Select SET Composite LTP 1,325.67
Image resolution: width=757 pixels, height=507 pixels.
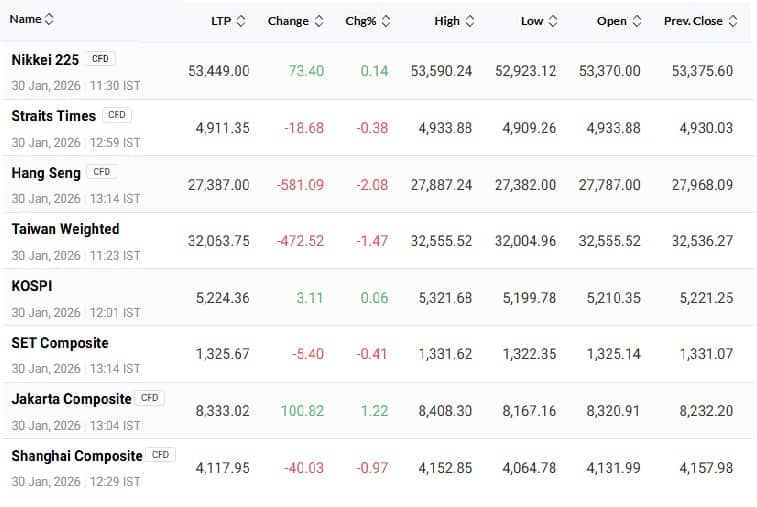(223, 354)
